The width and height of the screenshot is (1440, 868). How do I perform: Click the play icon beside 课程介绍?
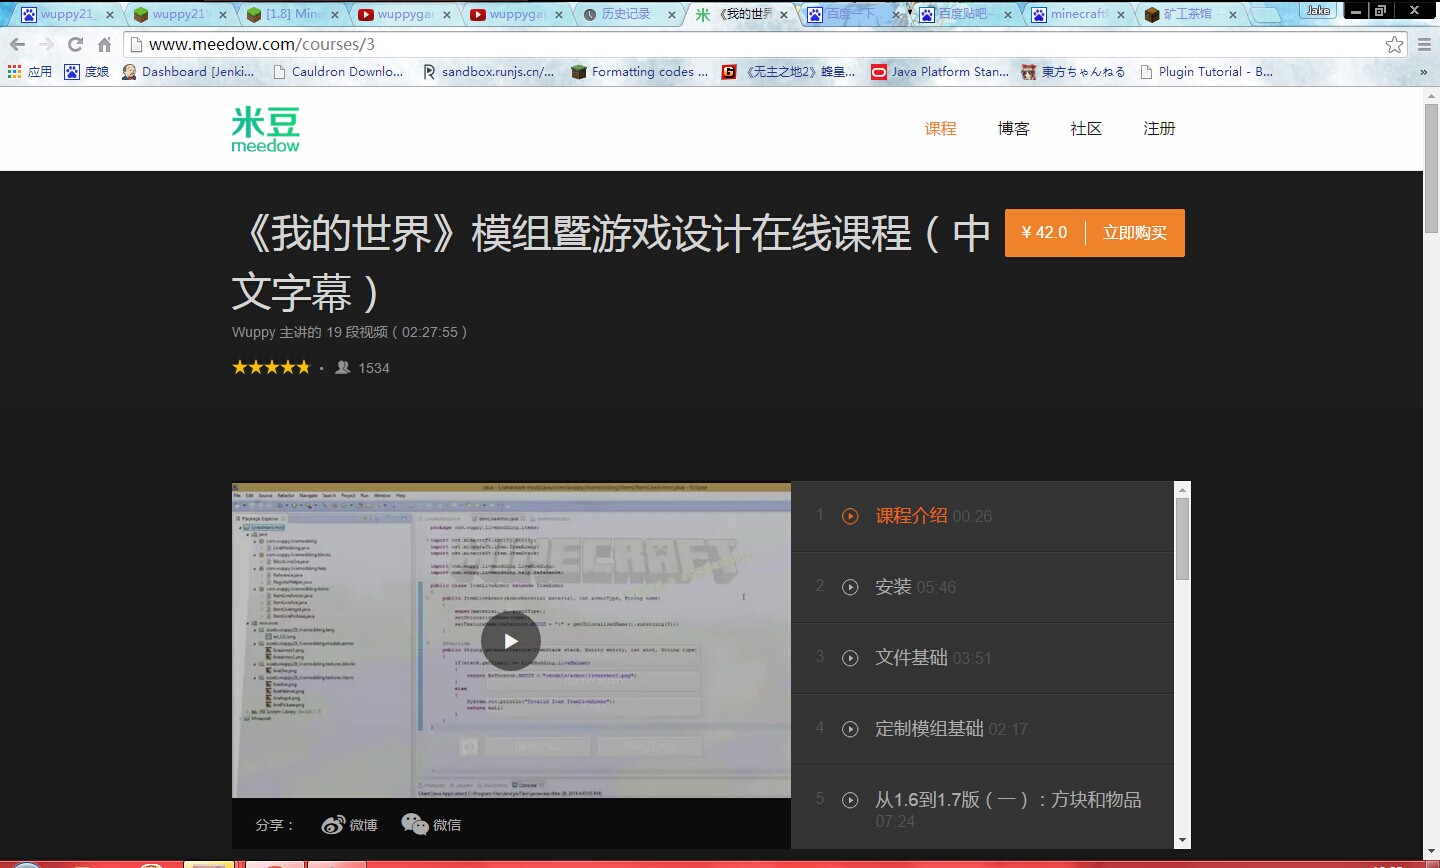(850, 517)
